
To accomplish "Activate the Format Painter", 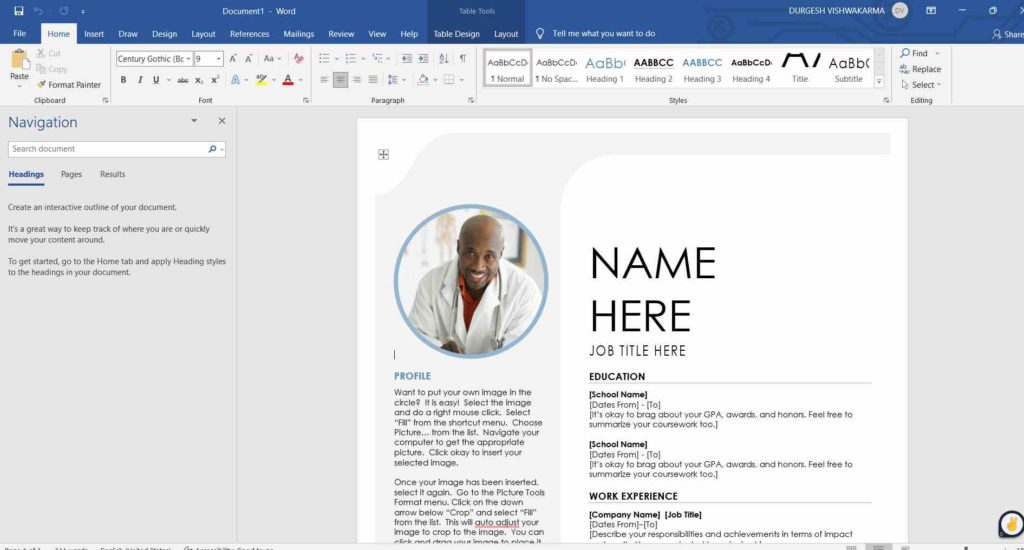I will [69, 85].
